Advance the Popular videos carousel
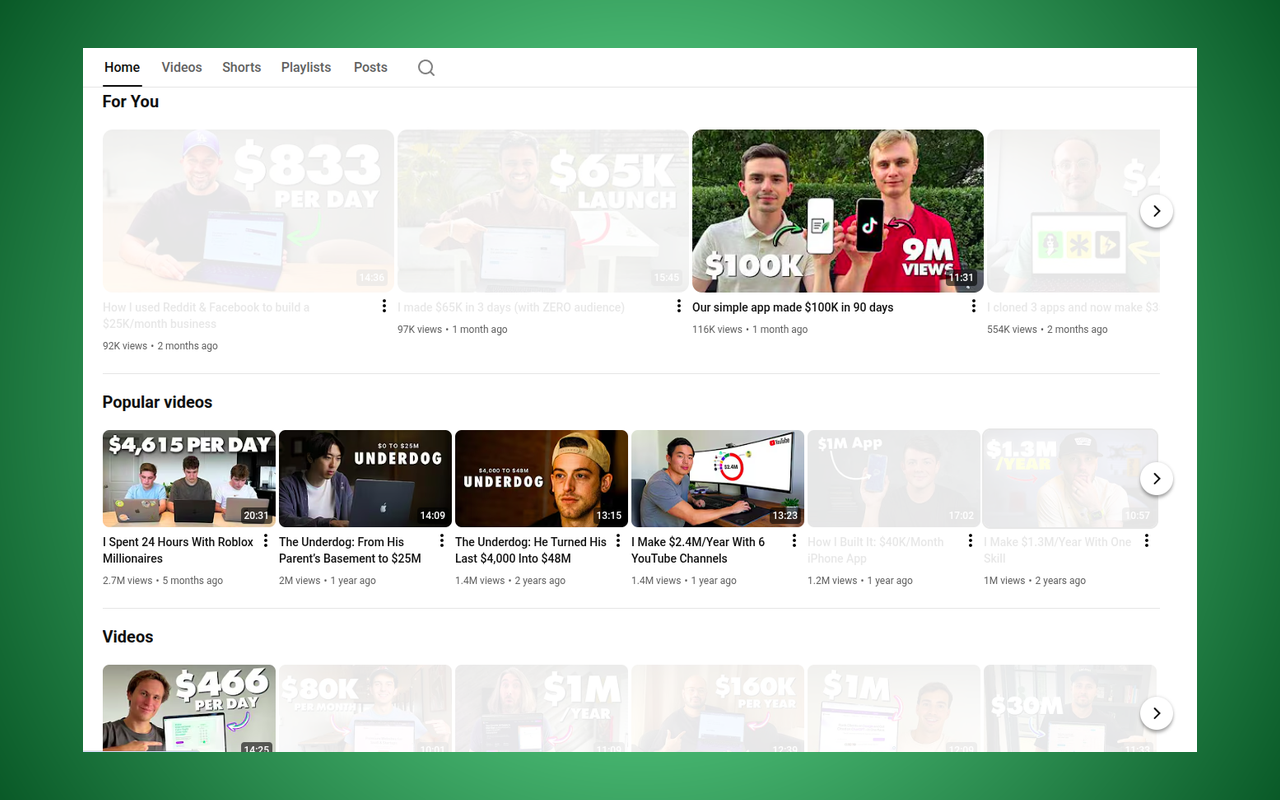The height and width of the screenshot is (800, 1280). (1156, 478)
